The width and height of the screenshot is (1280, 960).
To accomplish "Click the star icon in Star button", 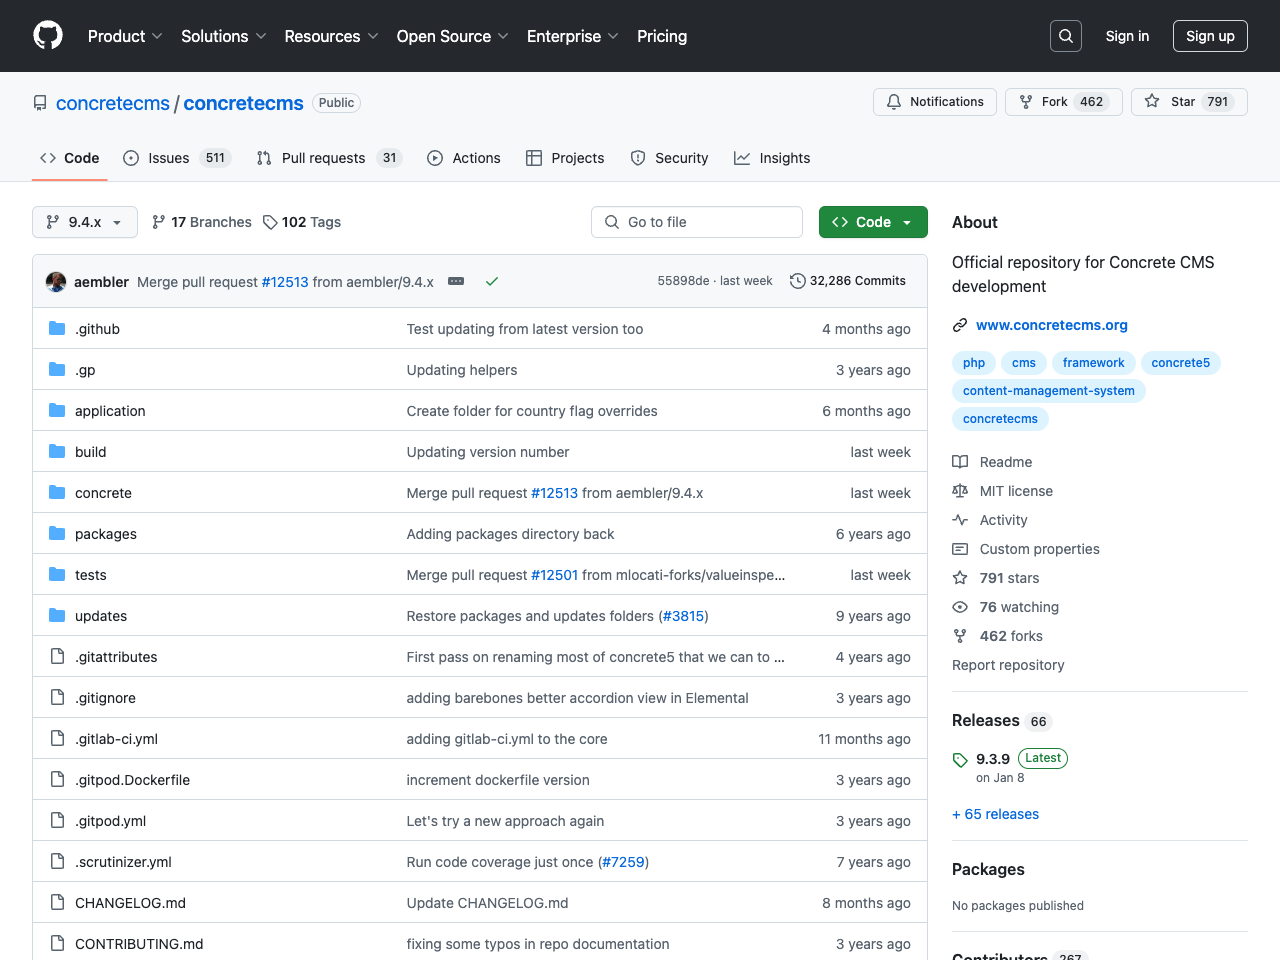I will [1152, 102].
